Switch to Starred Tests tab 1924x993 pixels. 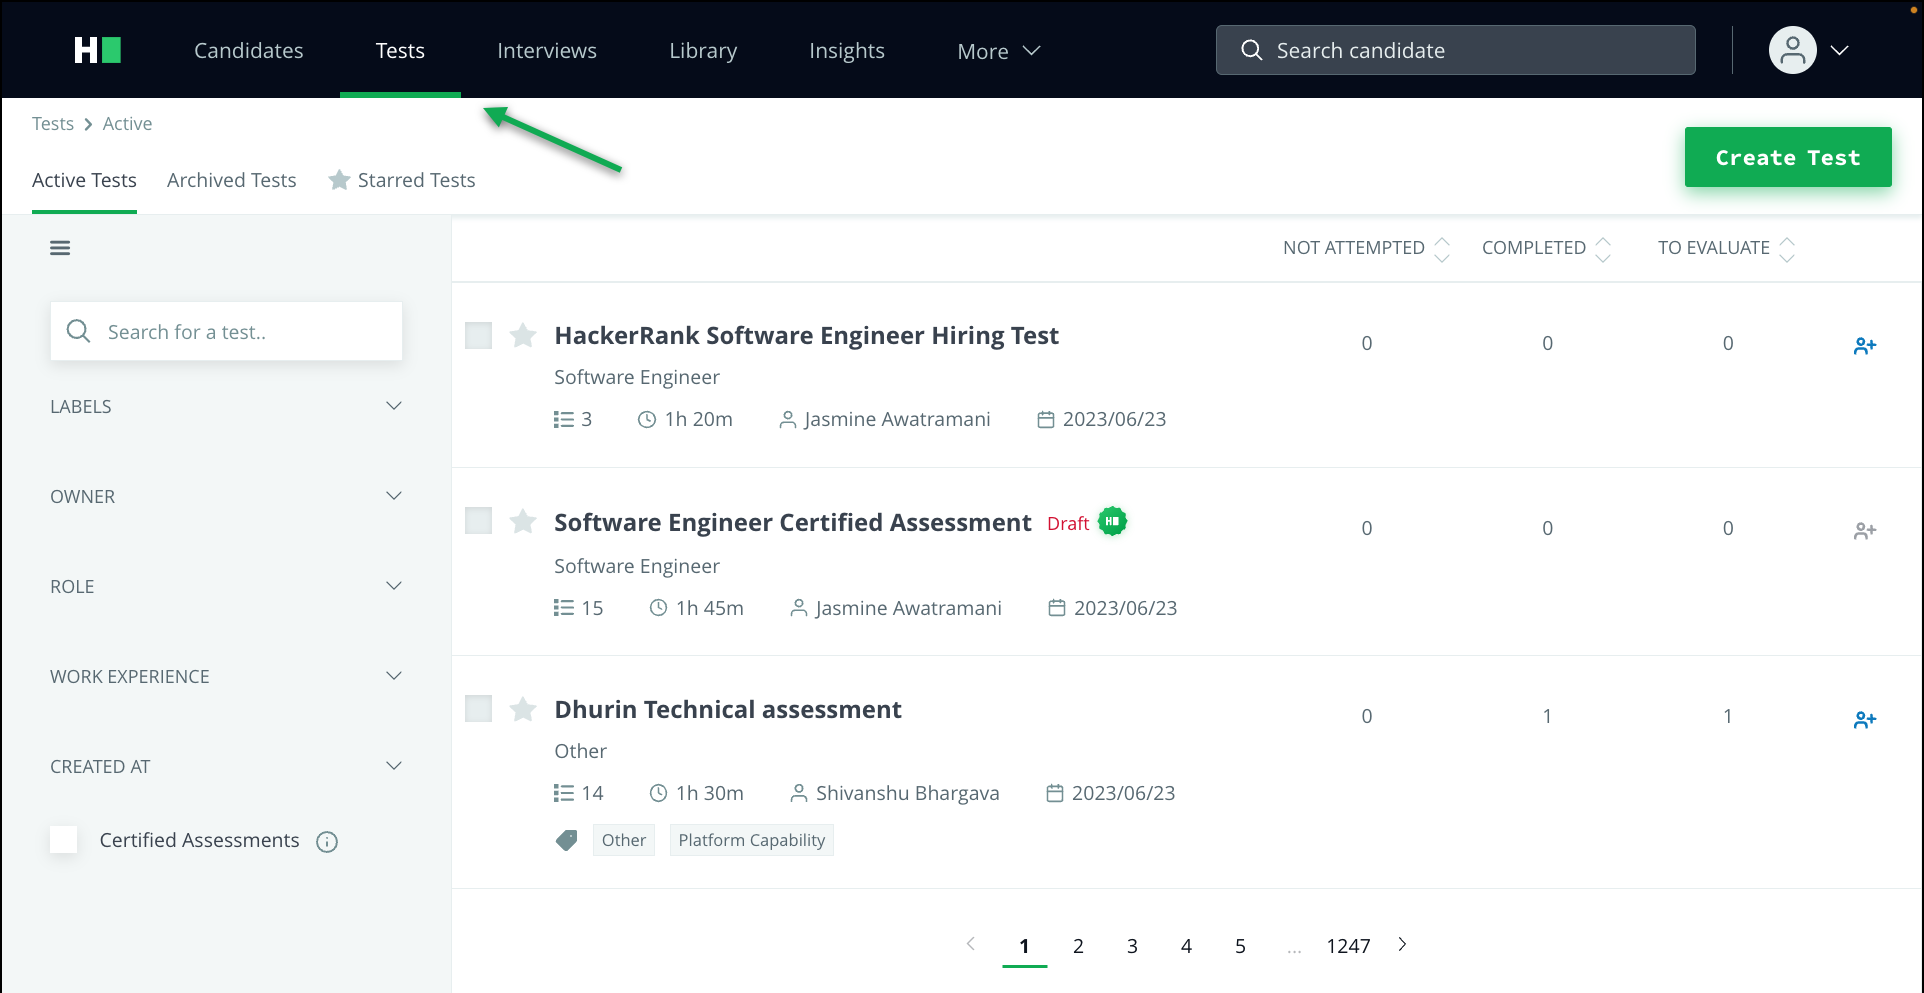[402, 180]
